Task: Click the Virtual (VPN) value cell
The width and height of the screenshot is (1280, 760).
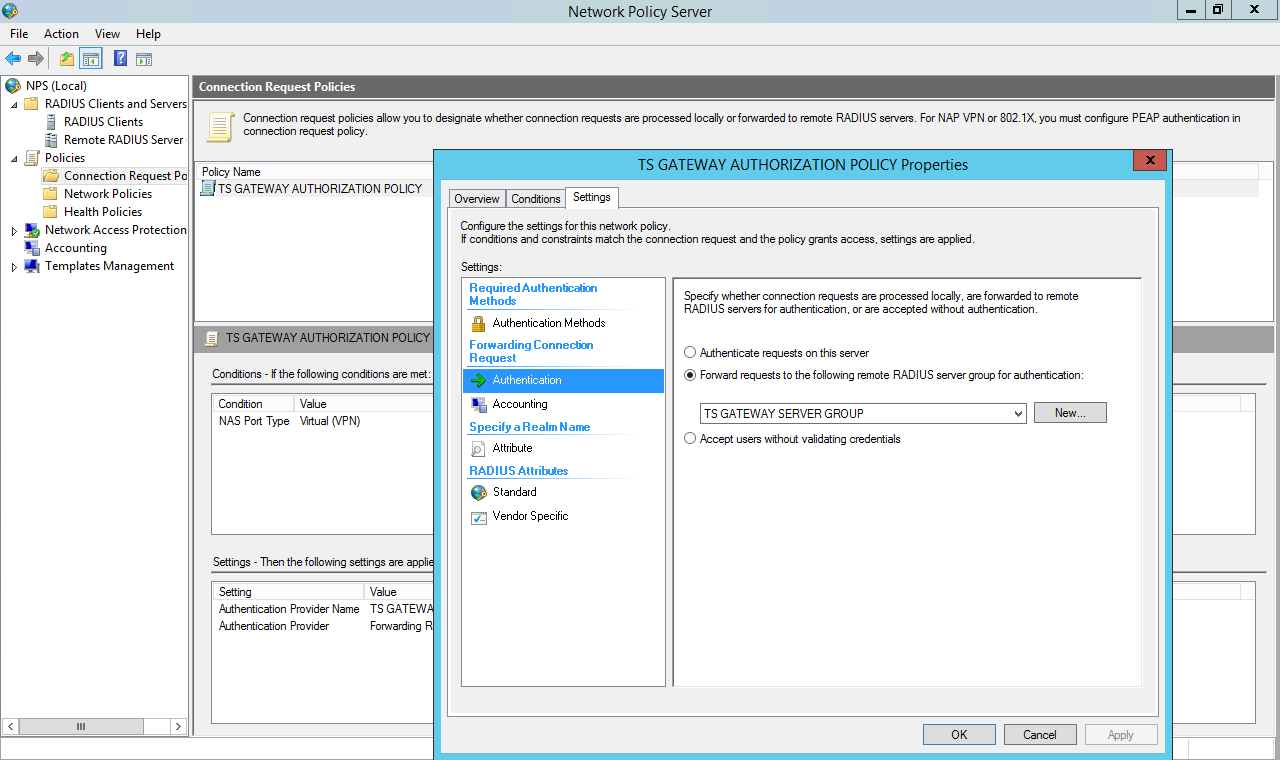Action: point(330,421)
